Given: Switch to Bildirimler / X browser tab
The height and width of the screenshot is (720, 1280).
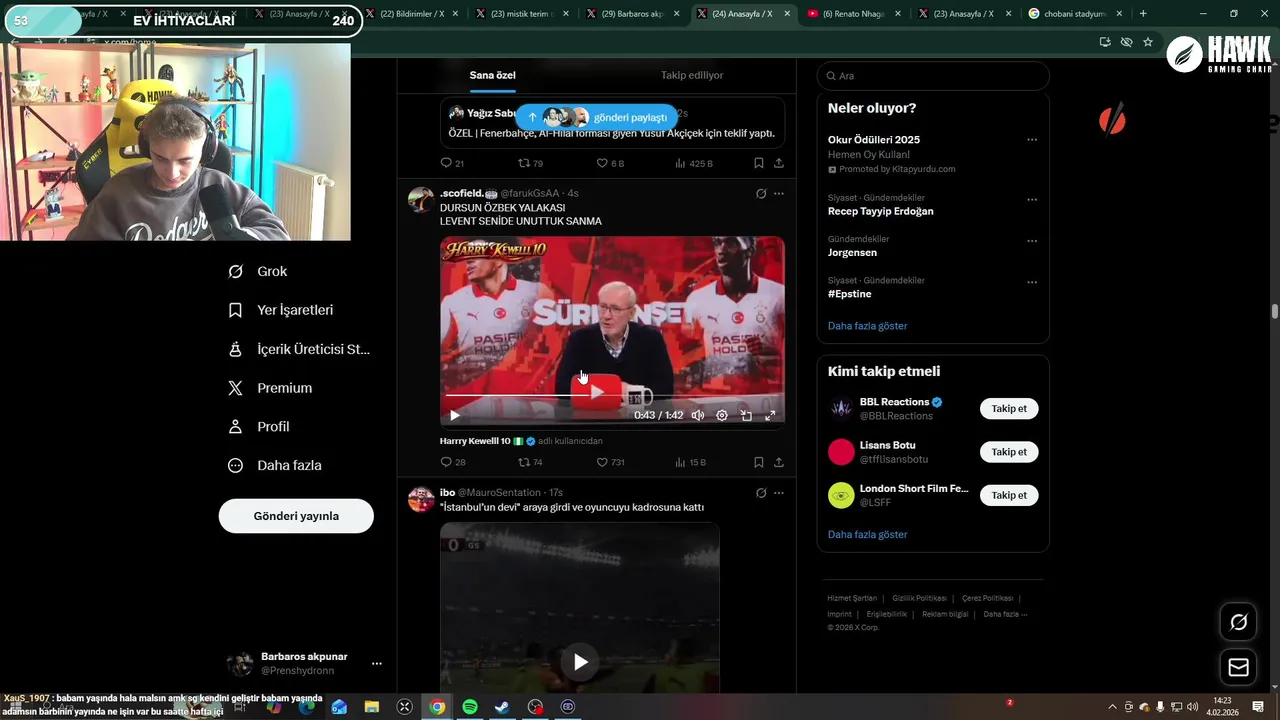Looking at the screenshot, I should pyautogui.click(x=412, y=14).
